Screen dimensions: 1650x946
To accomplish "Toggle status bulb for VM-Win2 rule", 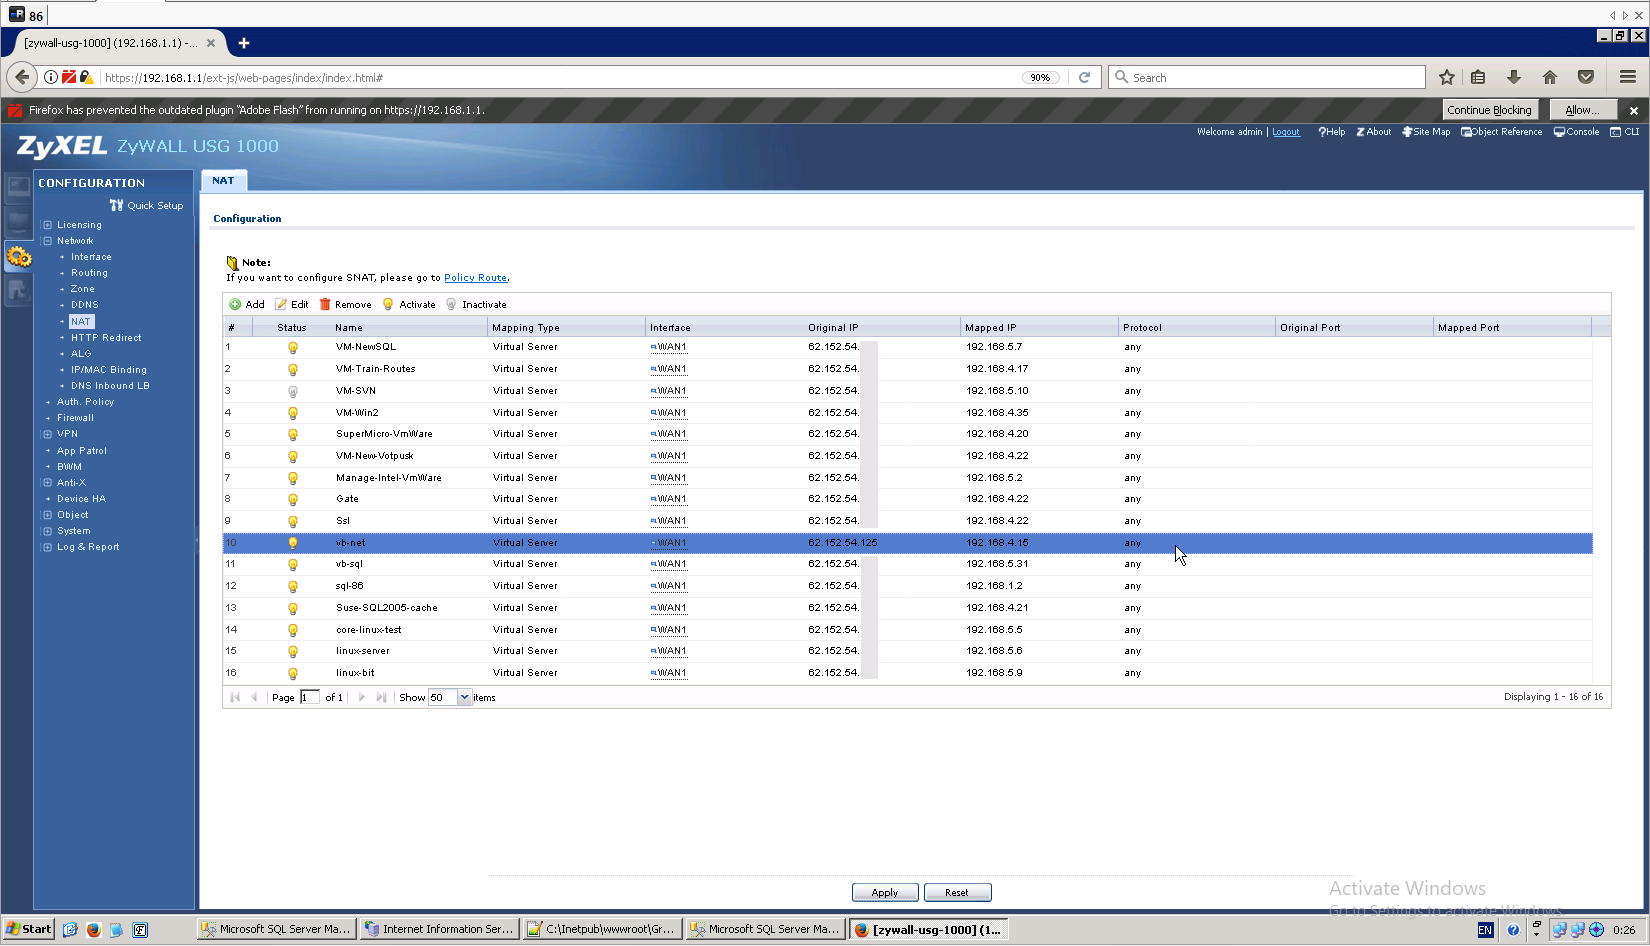I will pyautogui.click(x=293, y=413).
